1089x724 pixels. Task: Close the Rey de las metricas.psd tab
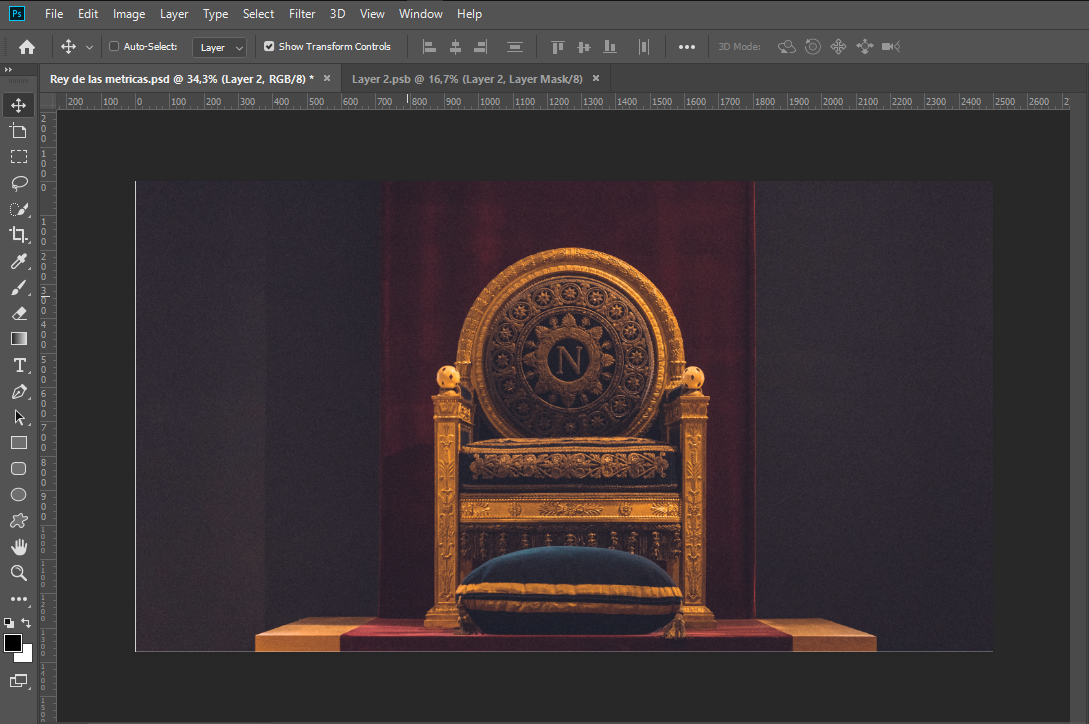(x=327, y=79)
